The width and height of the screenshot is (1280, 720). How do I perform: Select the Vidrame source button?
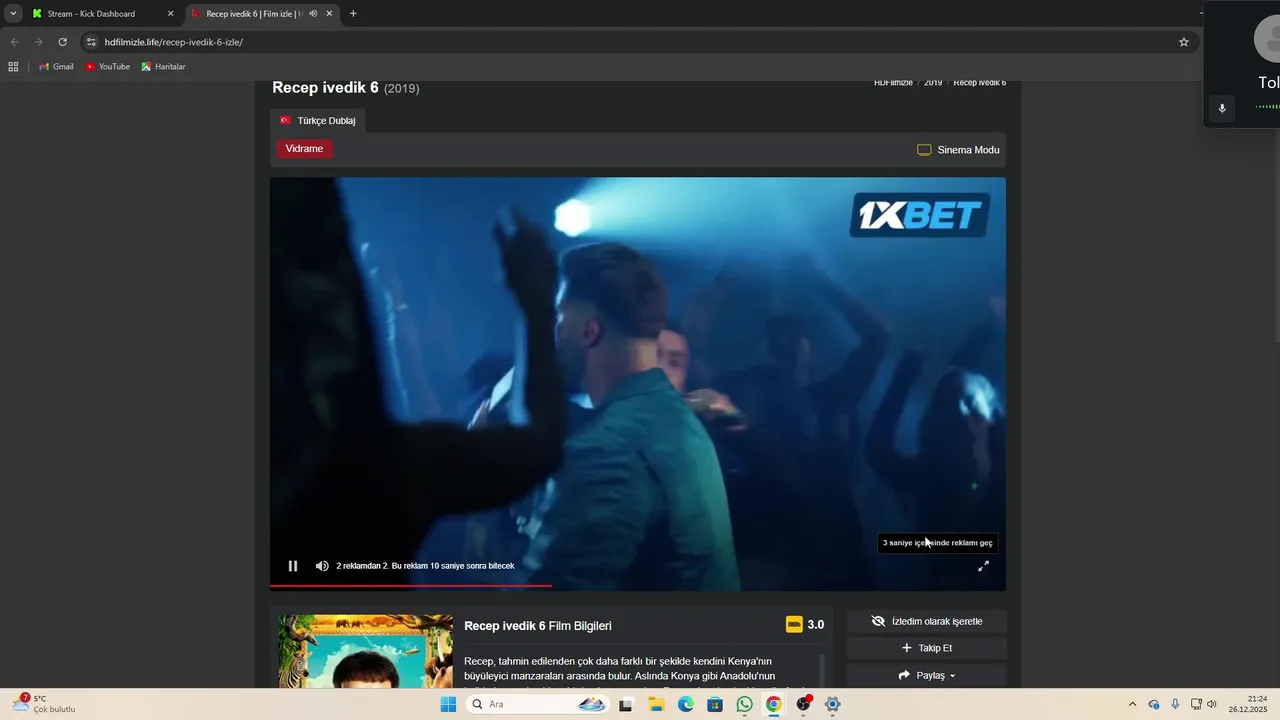click(x=304, y=149)
